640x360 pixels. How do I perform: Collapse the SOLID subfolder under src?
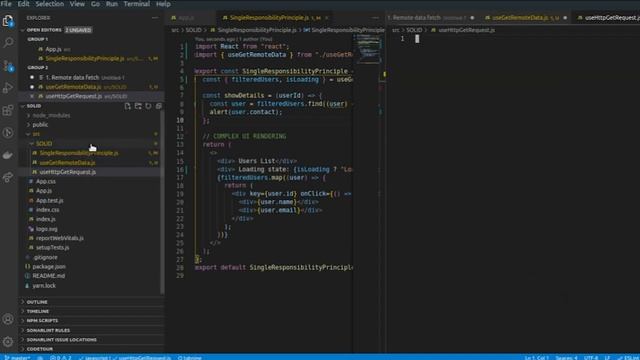pos(44,144)
